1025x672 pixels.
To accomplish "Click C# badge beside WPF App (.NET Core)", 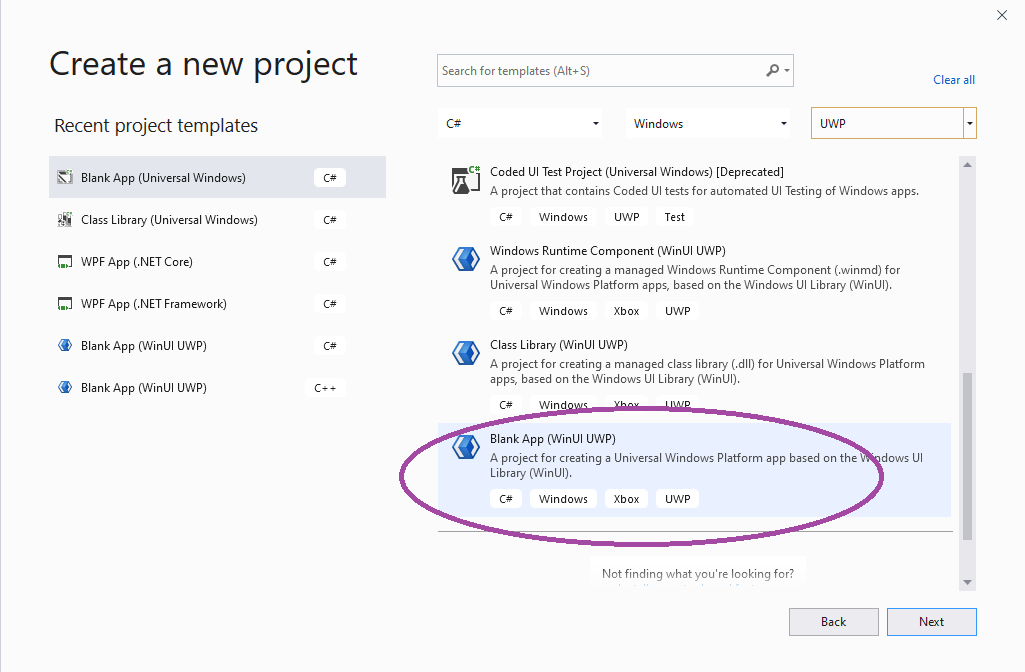I will click(329, 262).
